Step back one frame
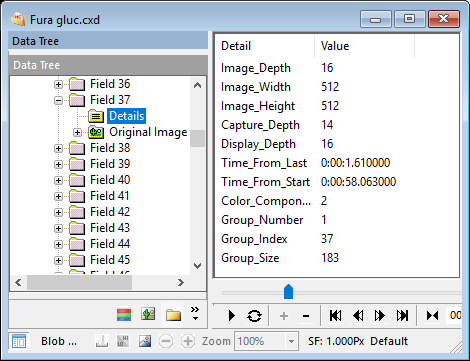This screenshot has width=470, height=361. [x=358, y=315]
